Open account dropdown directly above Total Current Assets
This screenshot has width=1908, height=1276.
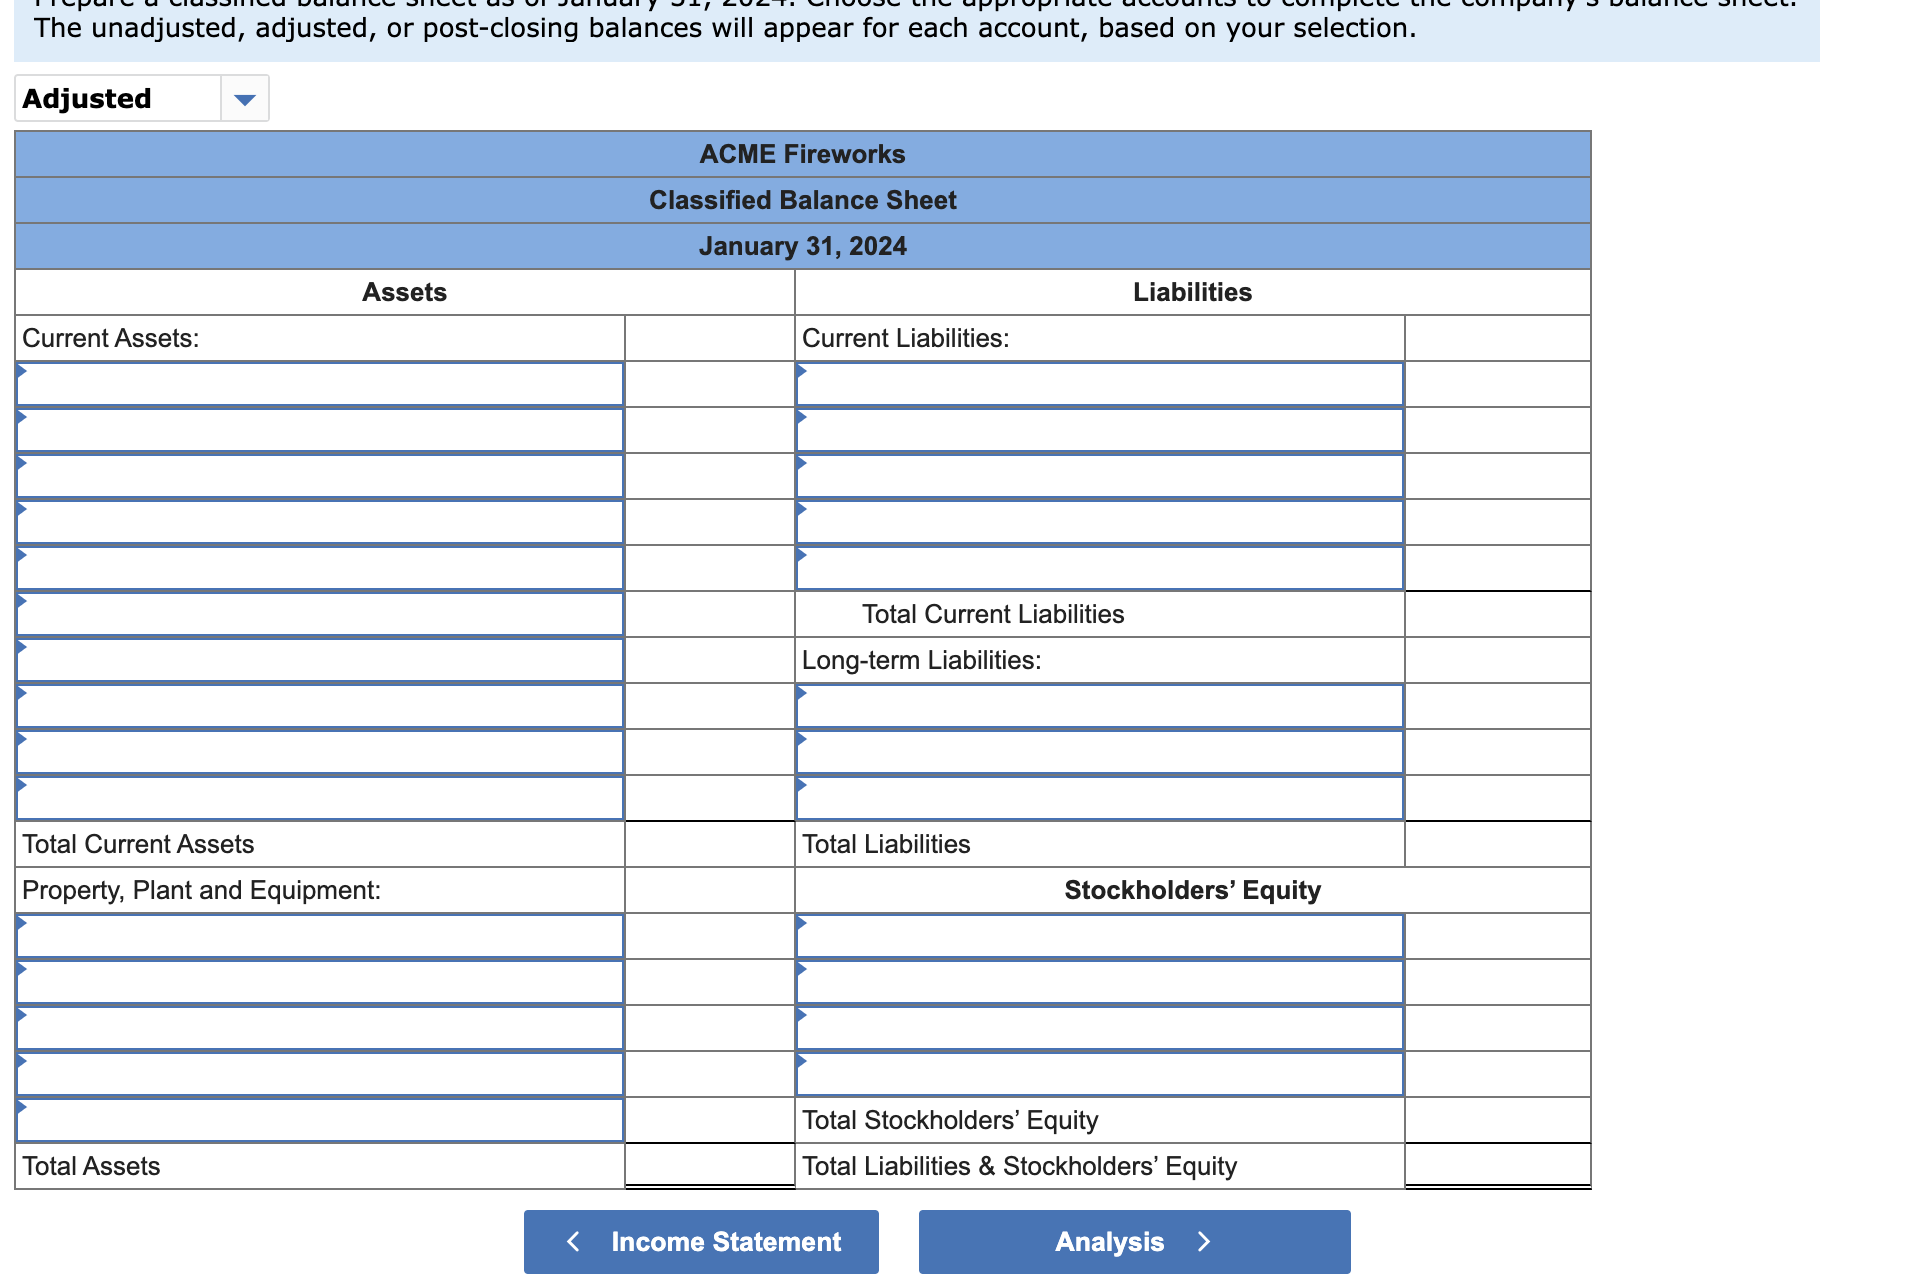pyautogui.click(x=320, y=798)
